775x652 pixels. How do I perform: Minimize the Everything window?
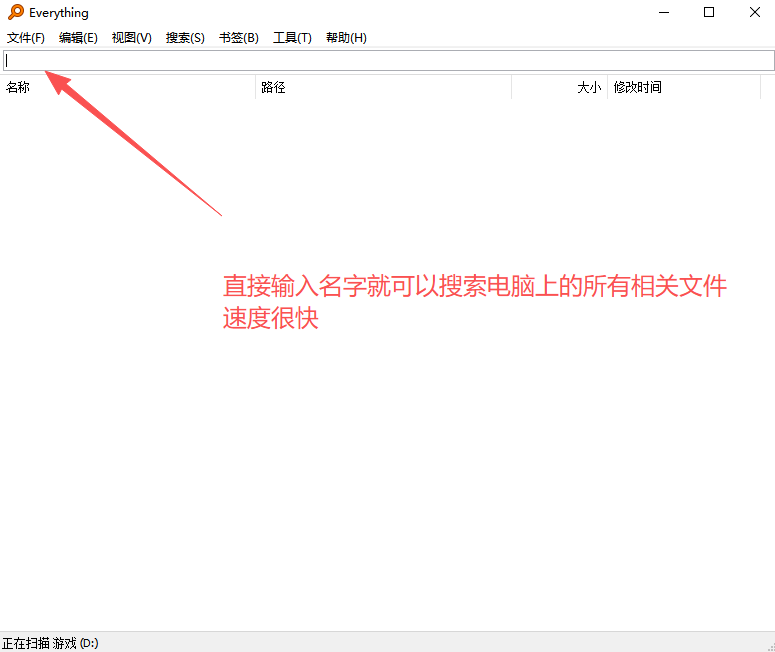[662, 12]
